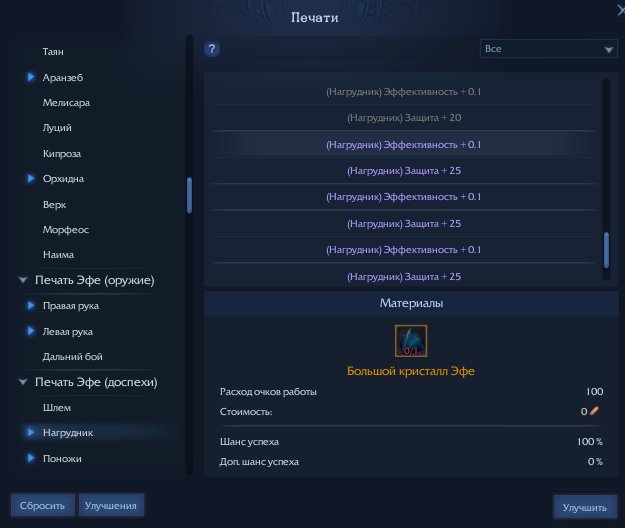Open the Поножи armor entry
625x528 pixels.
coord(62,458)
